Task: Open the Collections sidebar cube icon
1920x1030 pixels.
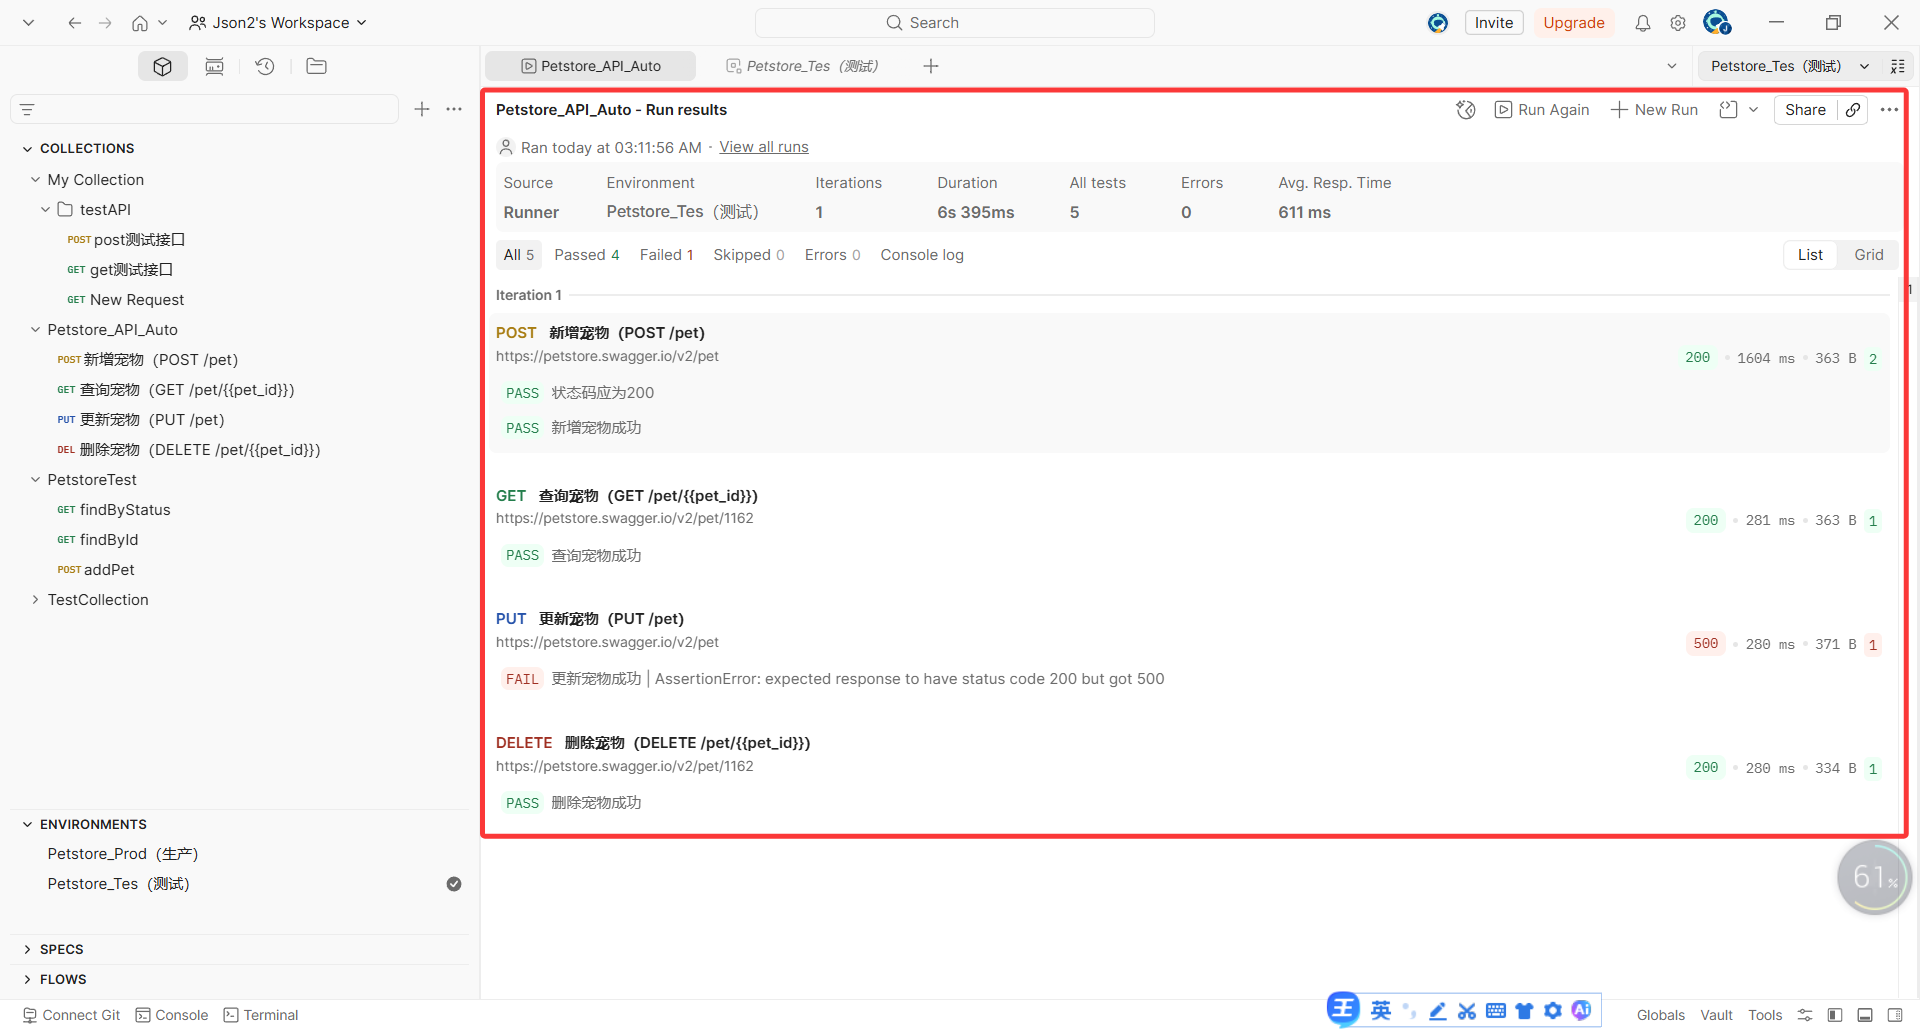Action: [163, 66]
